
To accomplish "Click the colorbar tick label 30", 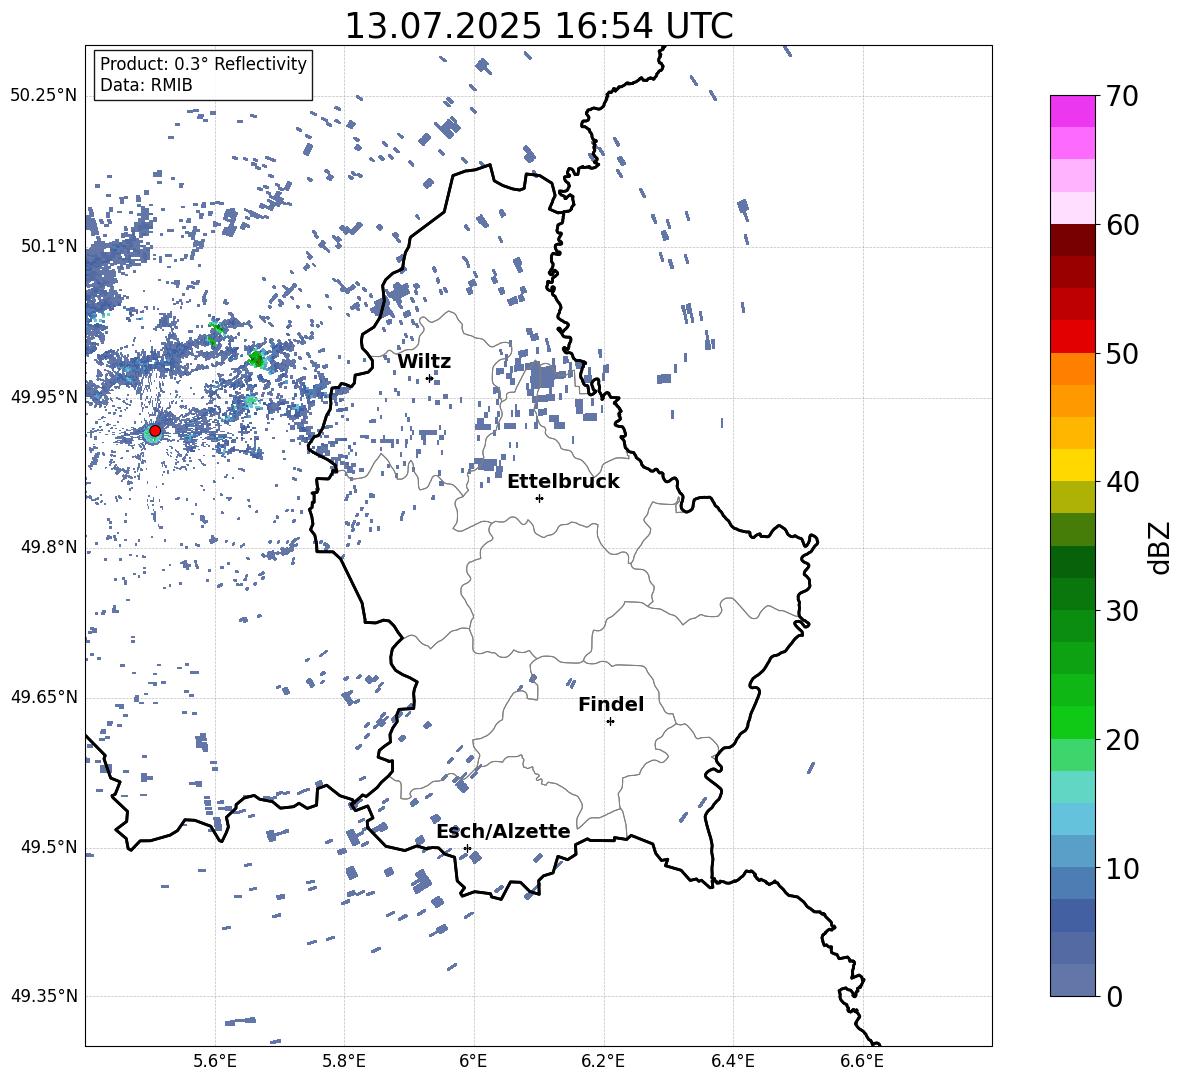I will point(1122,611).
